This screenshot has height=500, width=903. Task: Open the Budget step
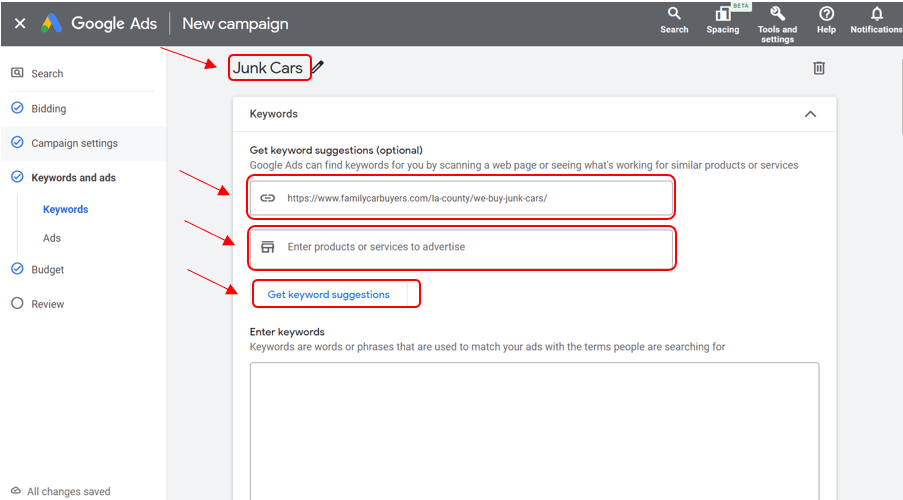tap(47, 270)
